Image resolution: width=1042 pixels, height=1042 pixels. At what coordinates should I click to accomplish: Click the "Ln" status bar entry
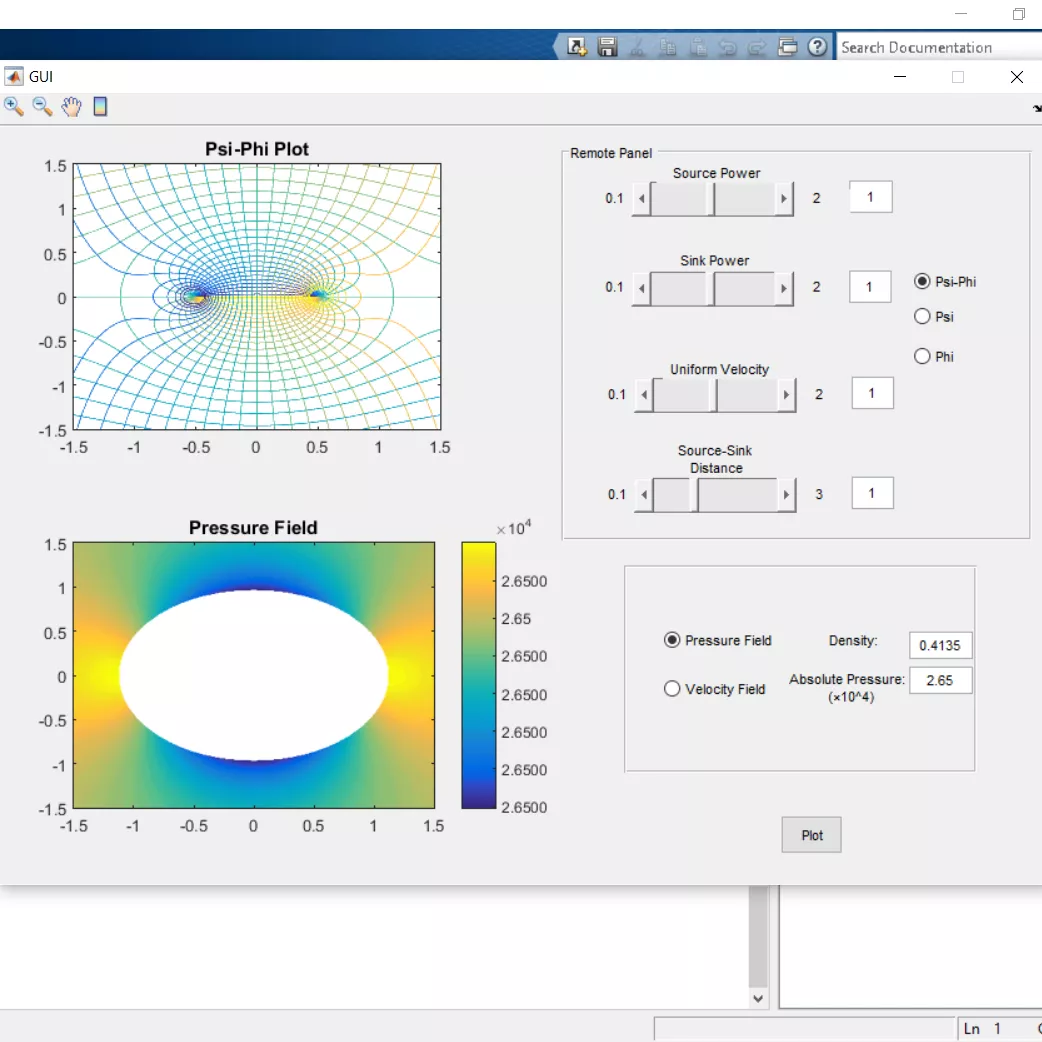[972, 1029]
